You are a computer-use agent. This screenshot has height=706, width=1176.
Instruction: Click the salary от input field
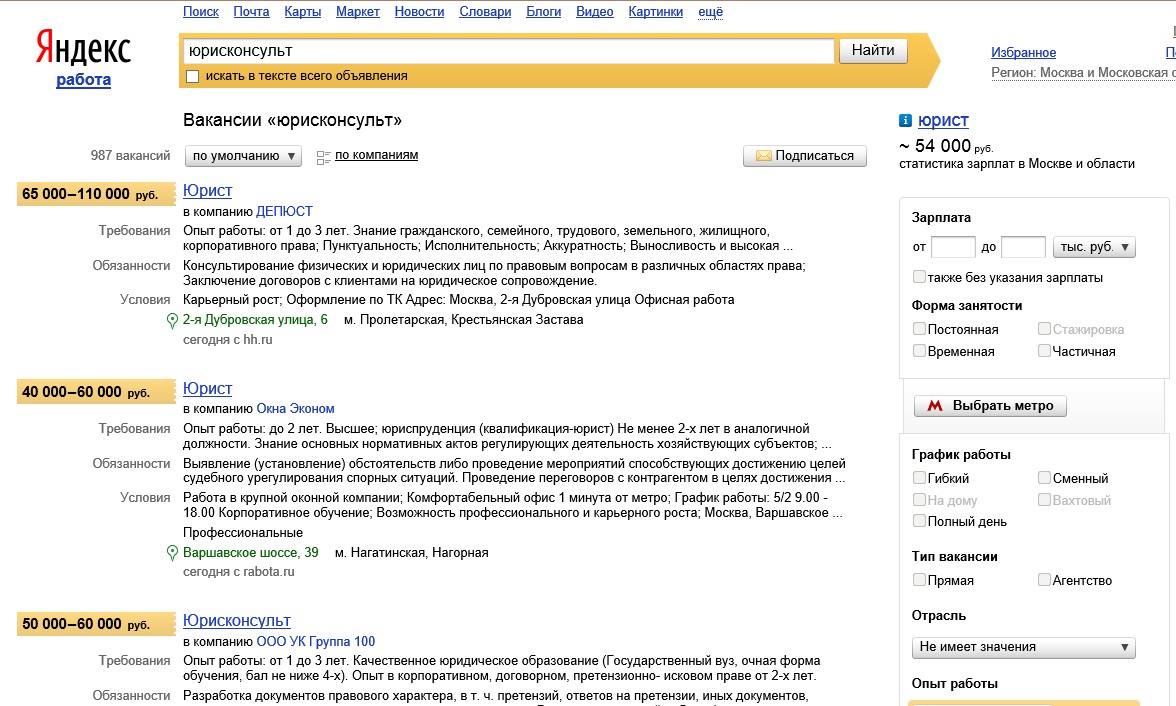952,247
